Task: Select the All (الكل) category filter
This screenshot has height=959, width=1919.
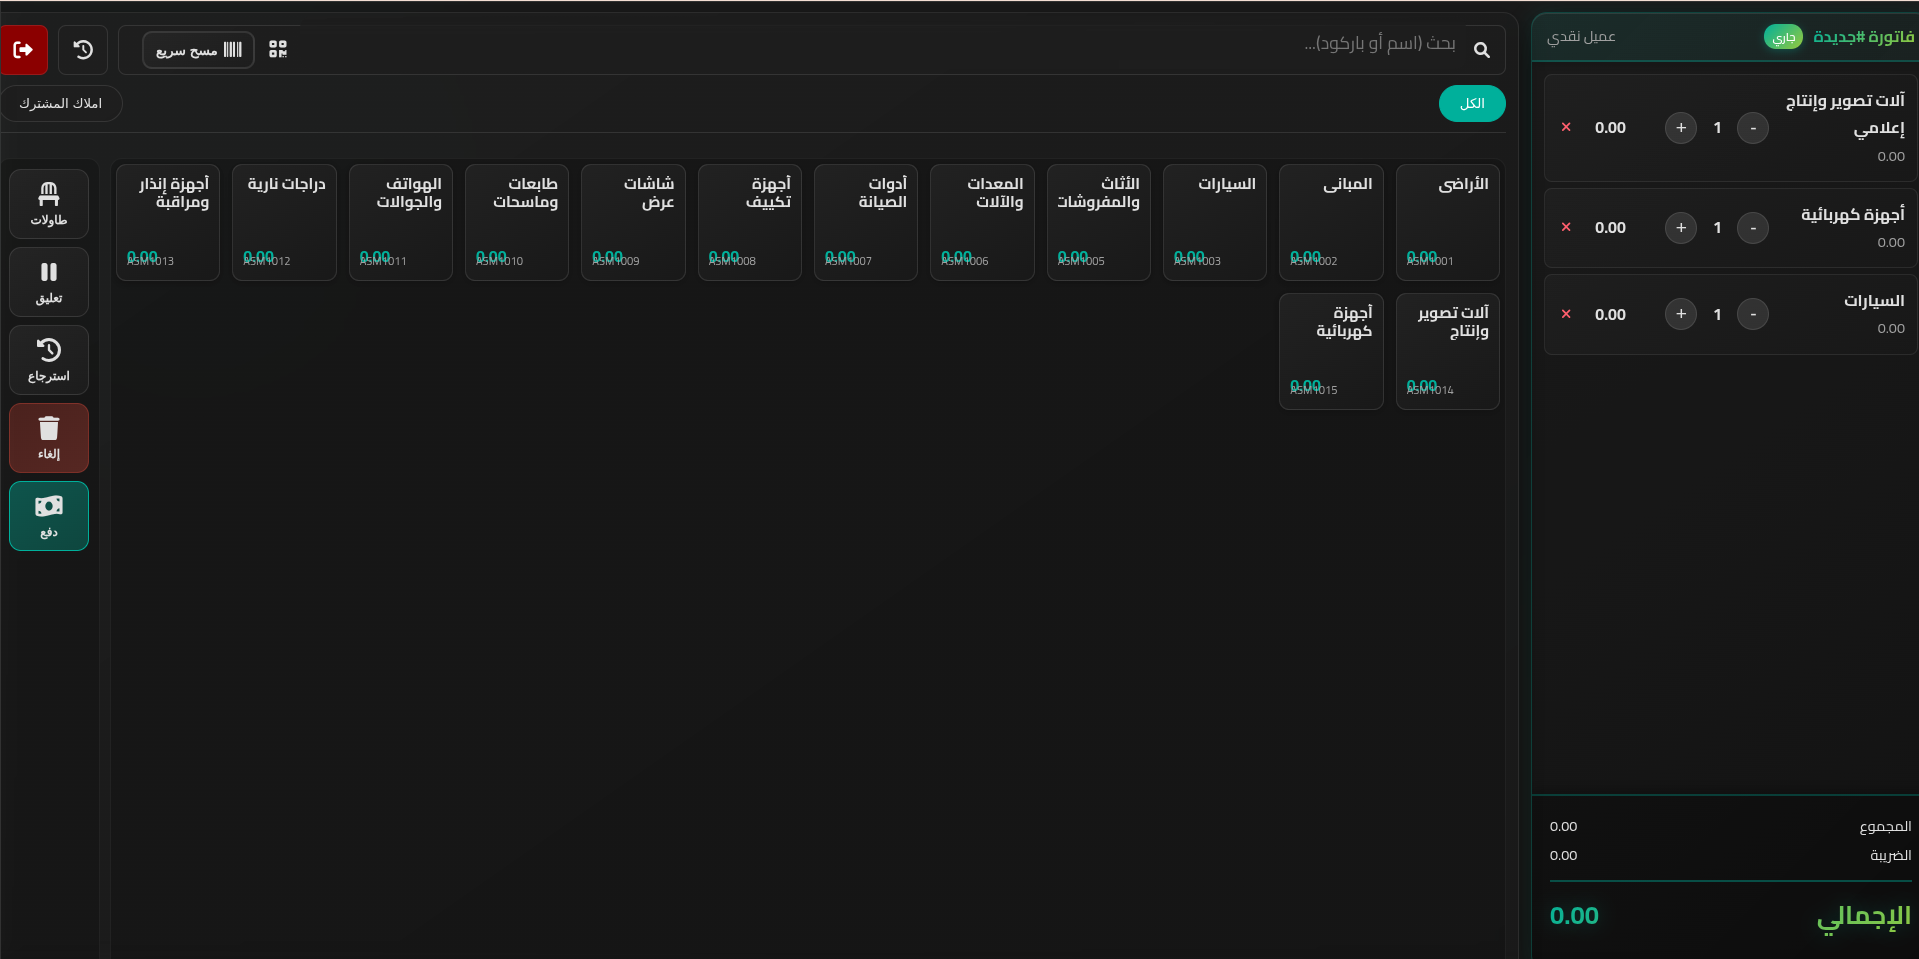Action: point(1471,104)
